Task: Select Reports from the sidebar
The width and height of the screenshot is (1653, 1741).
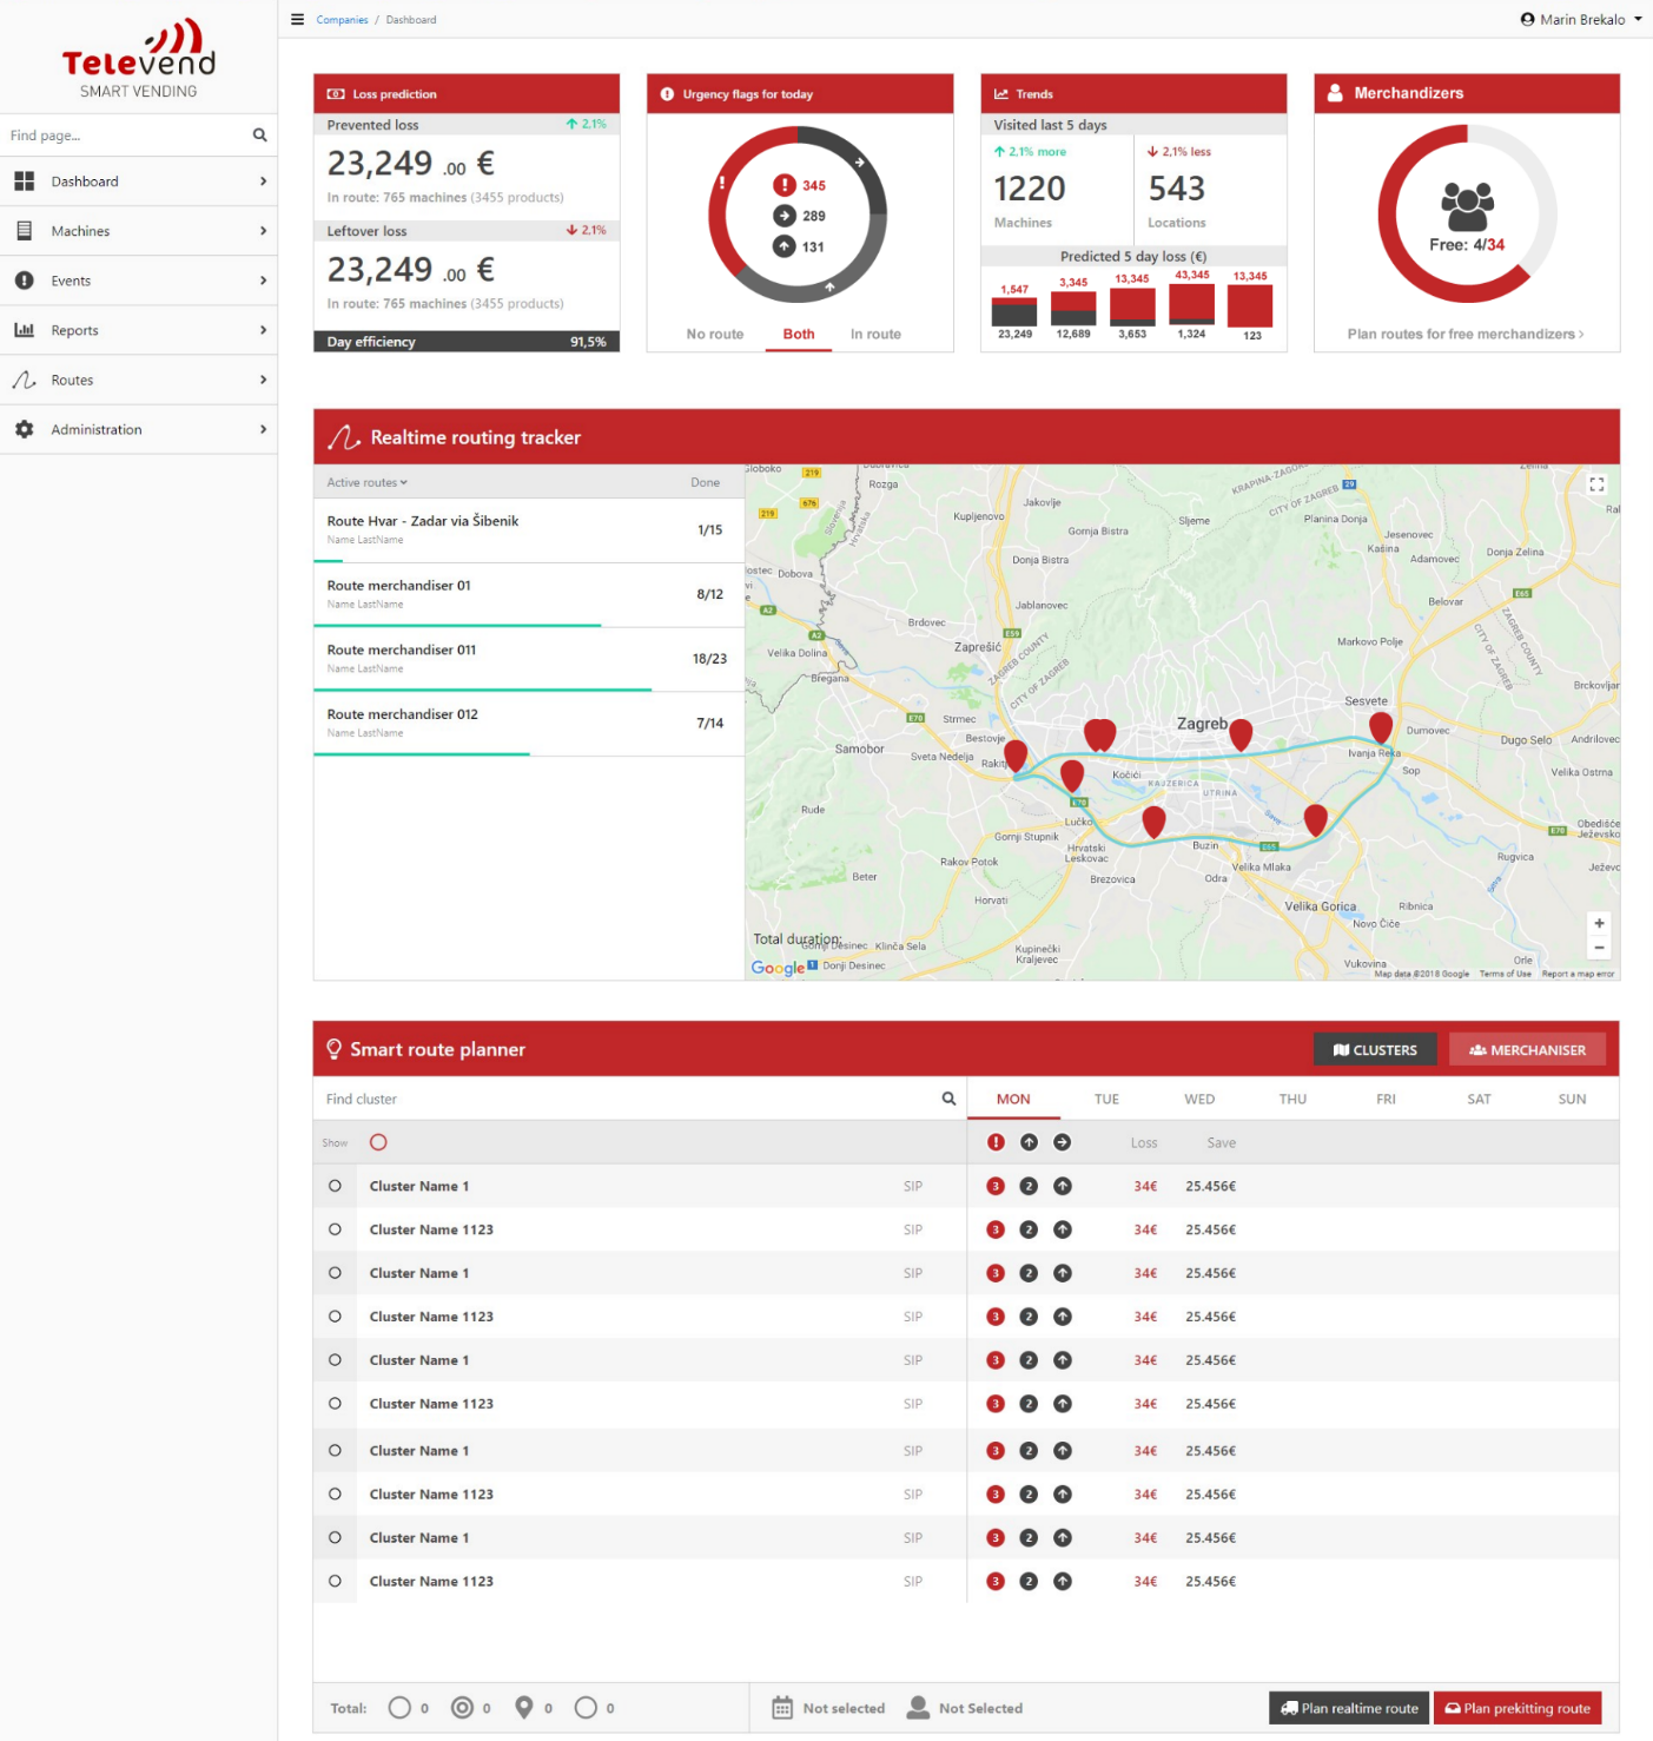Action: (x=75, y=330)
